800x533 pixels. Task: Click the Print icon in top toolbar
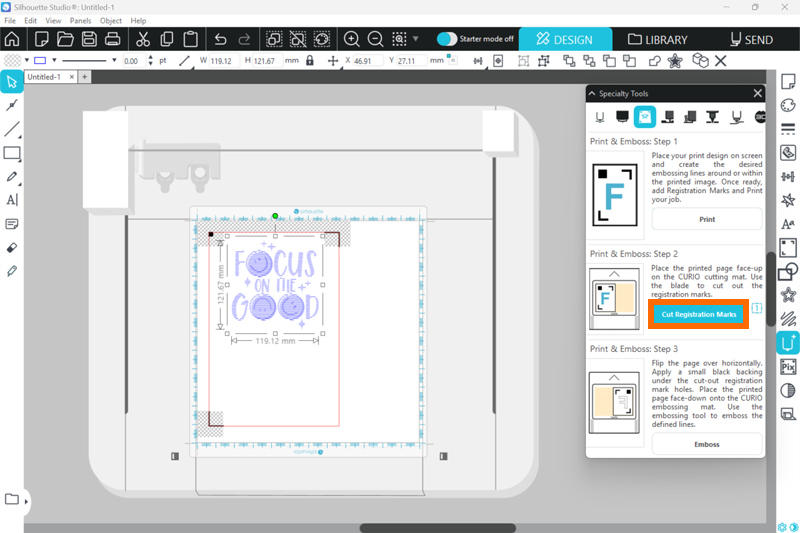click(x=113, y=40)
